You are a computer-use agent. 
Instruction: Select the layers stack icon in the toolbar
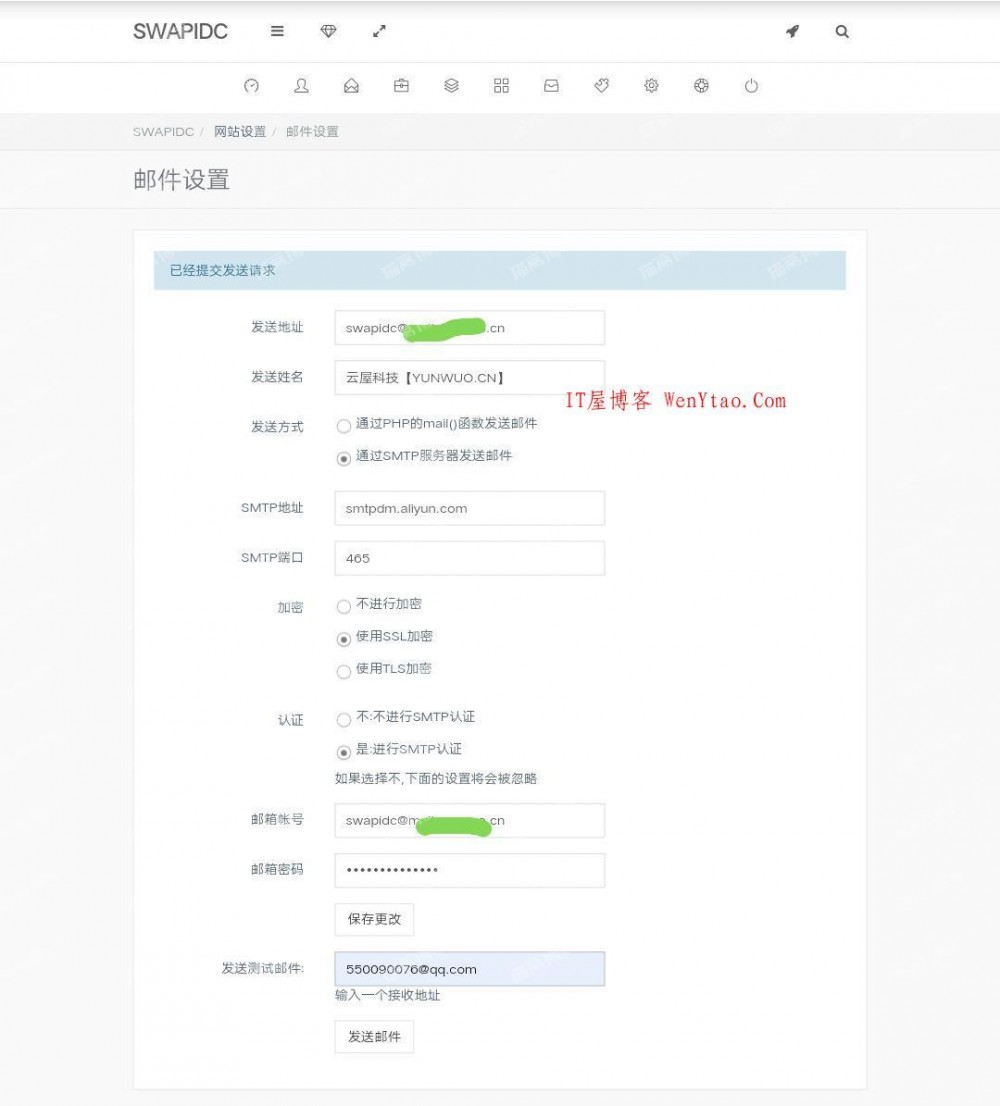click(451, 86)
